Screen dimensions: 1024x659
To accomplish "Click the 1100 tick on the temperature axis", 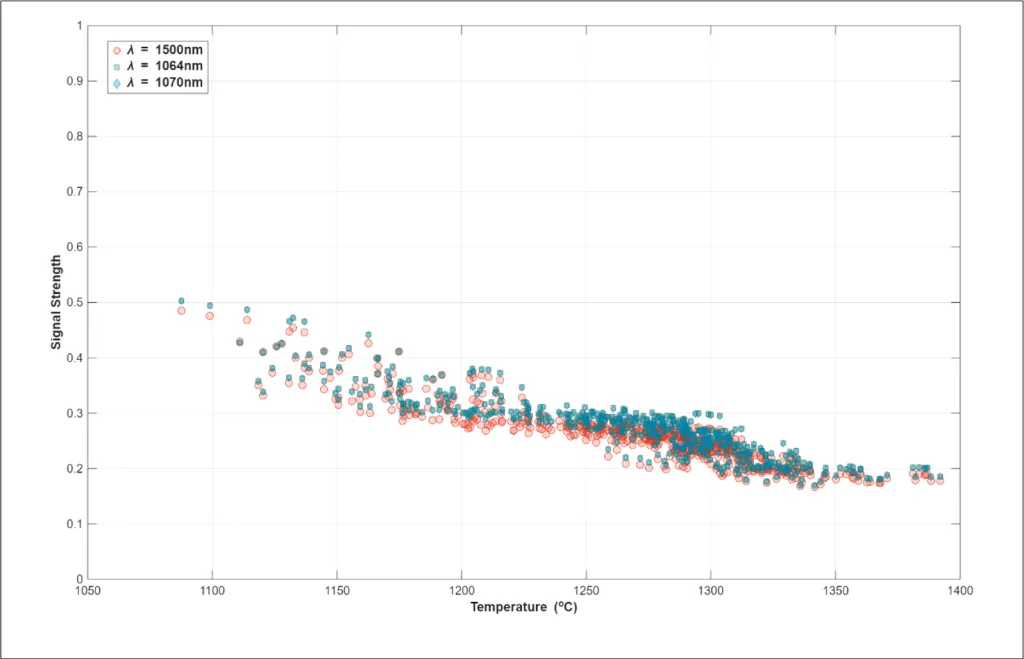I will coord(212,590).
